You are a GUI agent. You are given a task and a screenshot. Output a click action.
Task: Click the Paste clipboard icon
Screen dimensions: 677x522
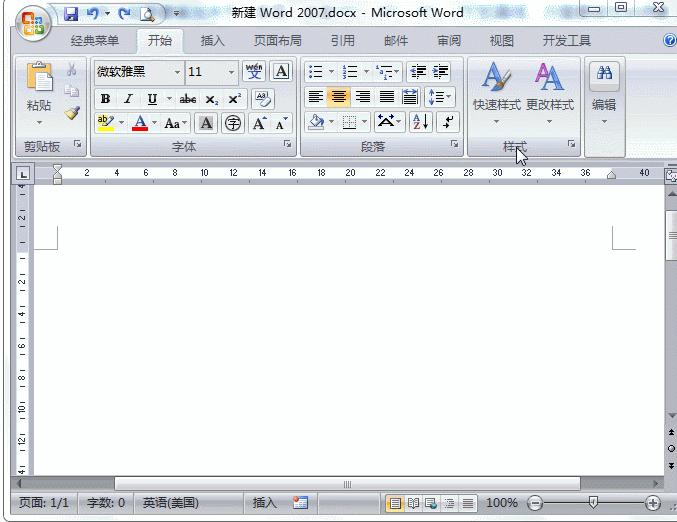click(x=39, y=77)
